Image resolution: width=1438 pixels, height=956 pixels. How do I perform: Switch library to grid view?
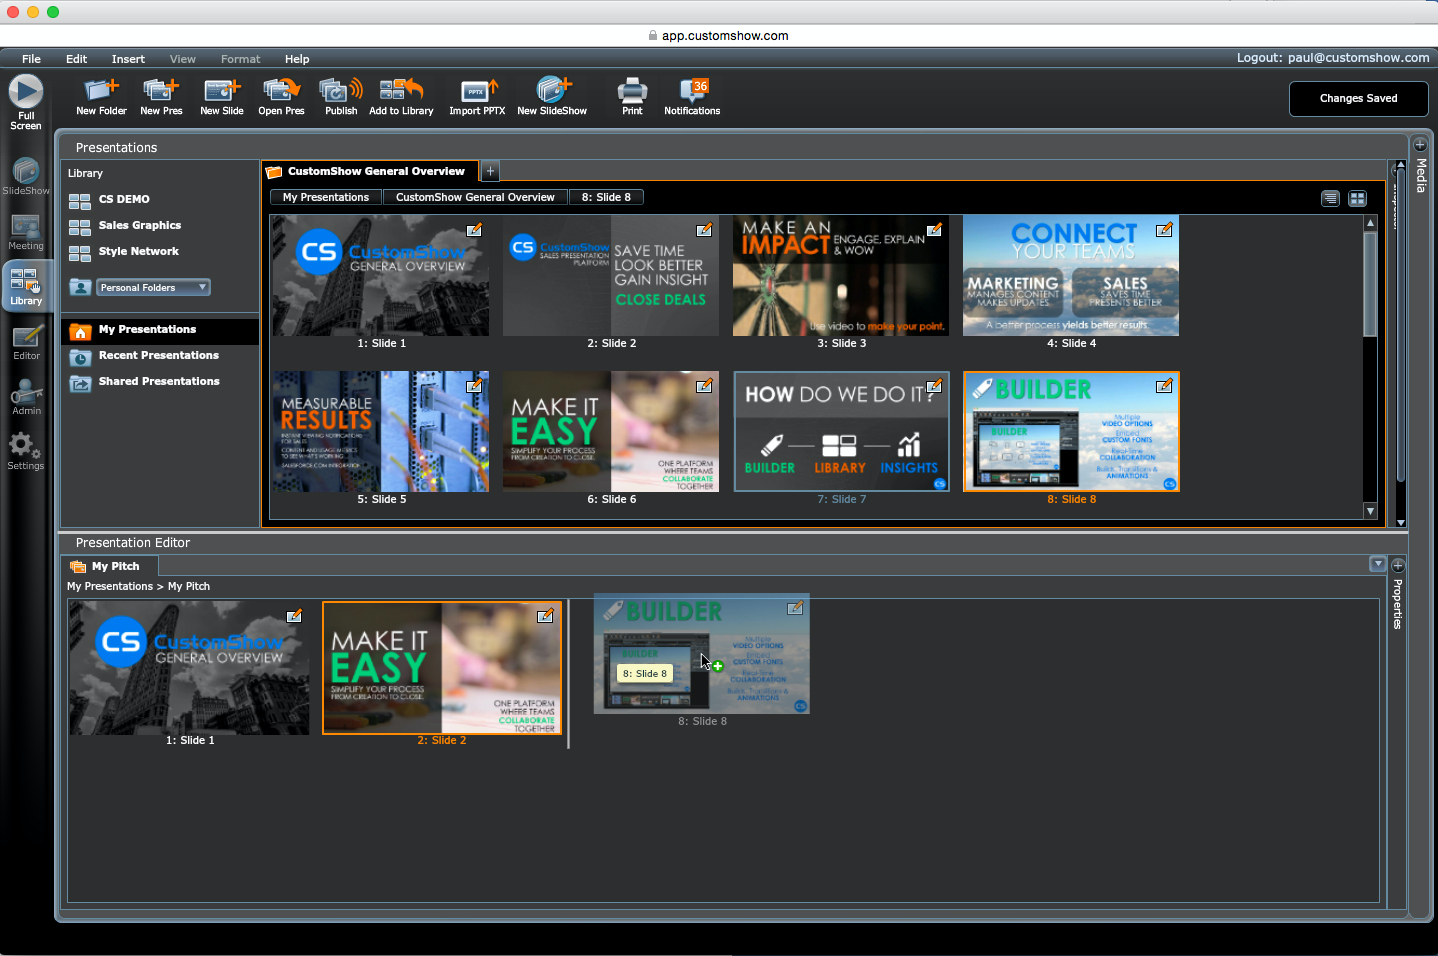1357,198
